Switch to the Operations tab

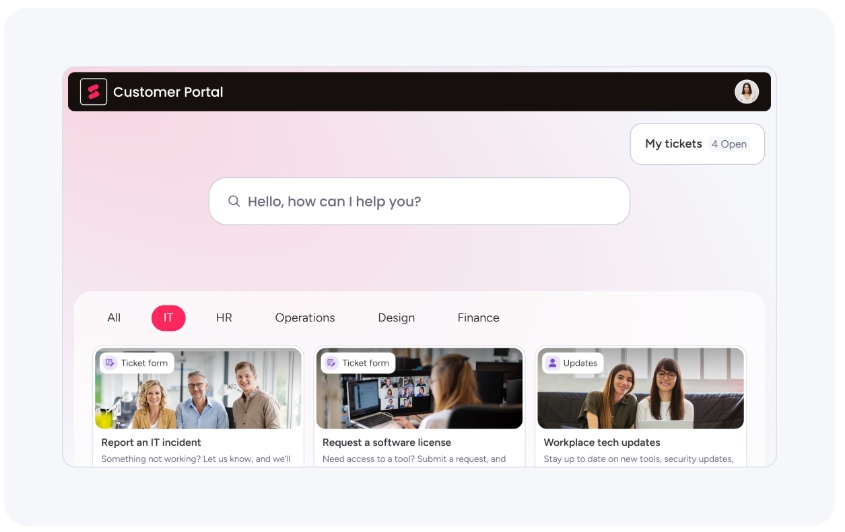[x=305, y=318]
